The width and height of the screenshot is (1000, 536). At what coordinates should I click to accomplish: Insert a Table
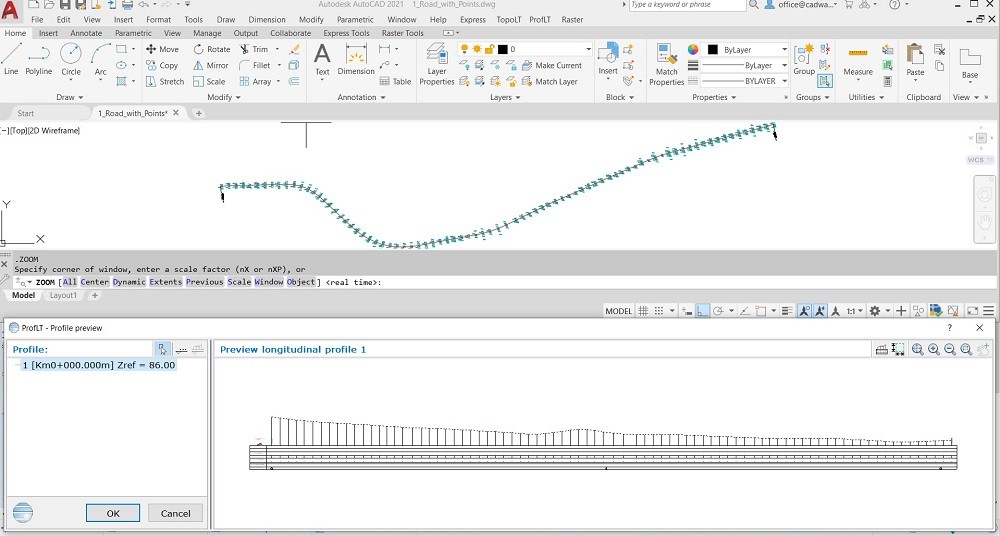(395, 82)
